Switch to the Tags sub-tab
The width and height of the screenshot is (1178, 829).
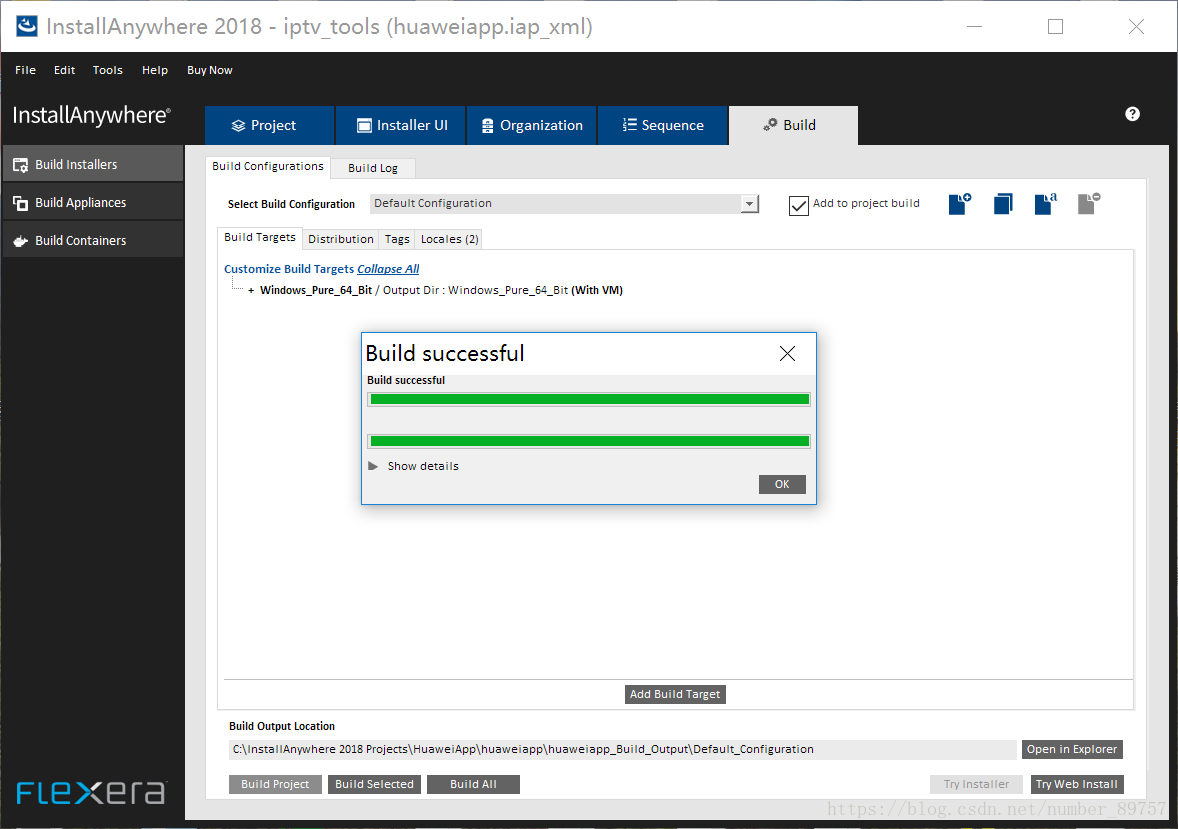[x=397, y=239]
